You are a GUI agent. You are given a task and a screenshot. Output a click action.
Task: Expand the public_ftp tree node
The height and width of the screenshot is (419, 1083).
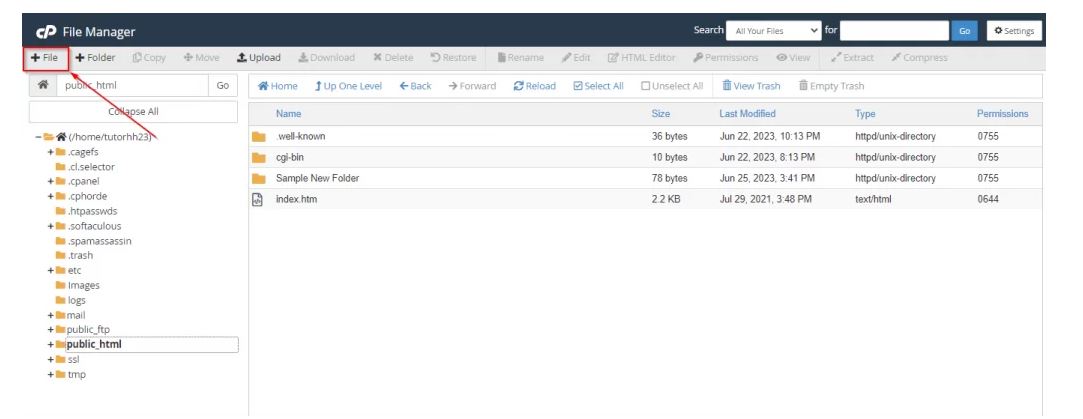coord(50,330)
